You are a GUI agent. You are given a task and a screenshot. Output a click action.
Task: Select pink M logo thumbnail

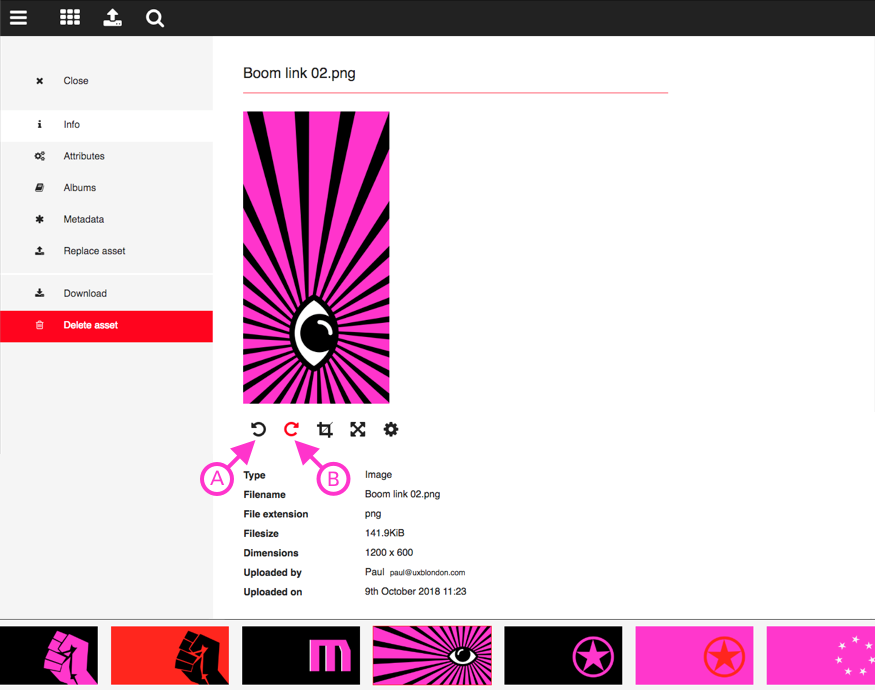pyautogui.click(x=301, y=655)
